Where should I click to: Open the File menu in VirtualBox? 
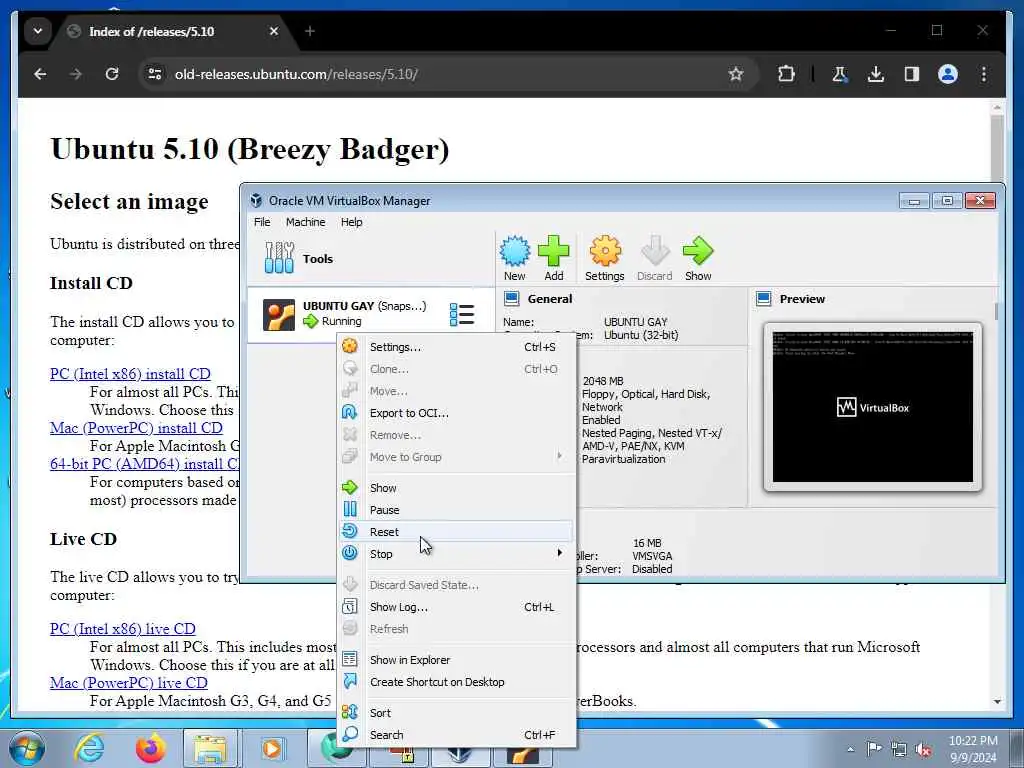(262, 222)
